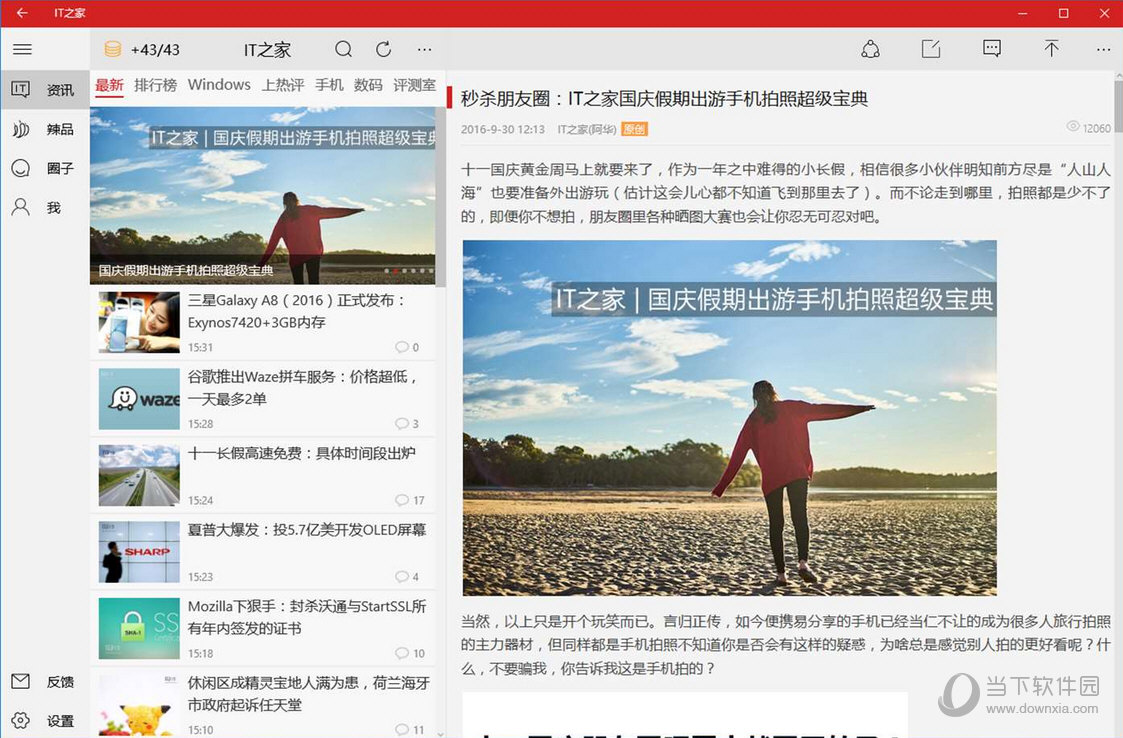Image resolution: width=1123 pixels, height=738 pixels.
Task: Open the 三星Galaxy A8 article
Action: pyautogui.click(x=263, y=322)
